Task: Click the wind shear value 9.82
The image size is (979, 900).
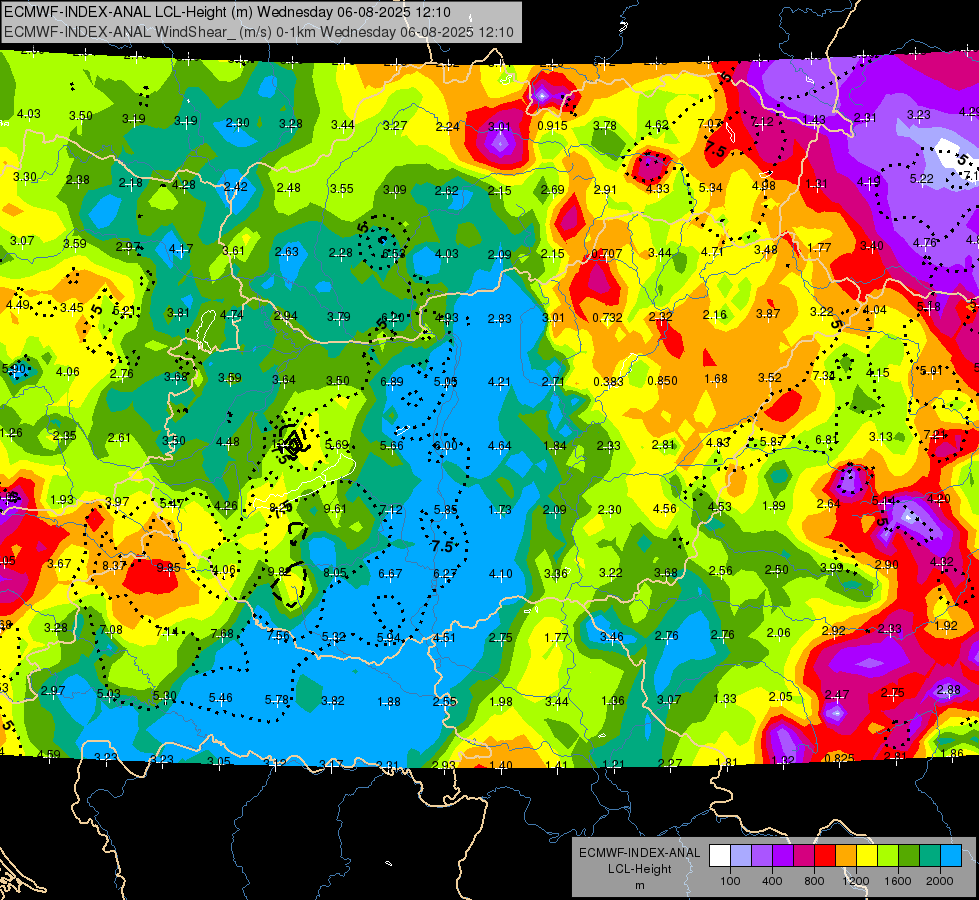Action: click(x=279, y=571)
